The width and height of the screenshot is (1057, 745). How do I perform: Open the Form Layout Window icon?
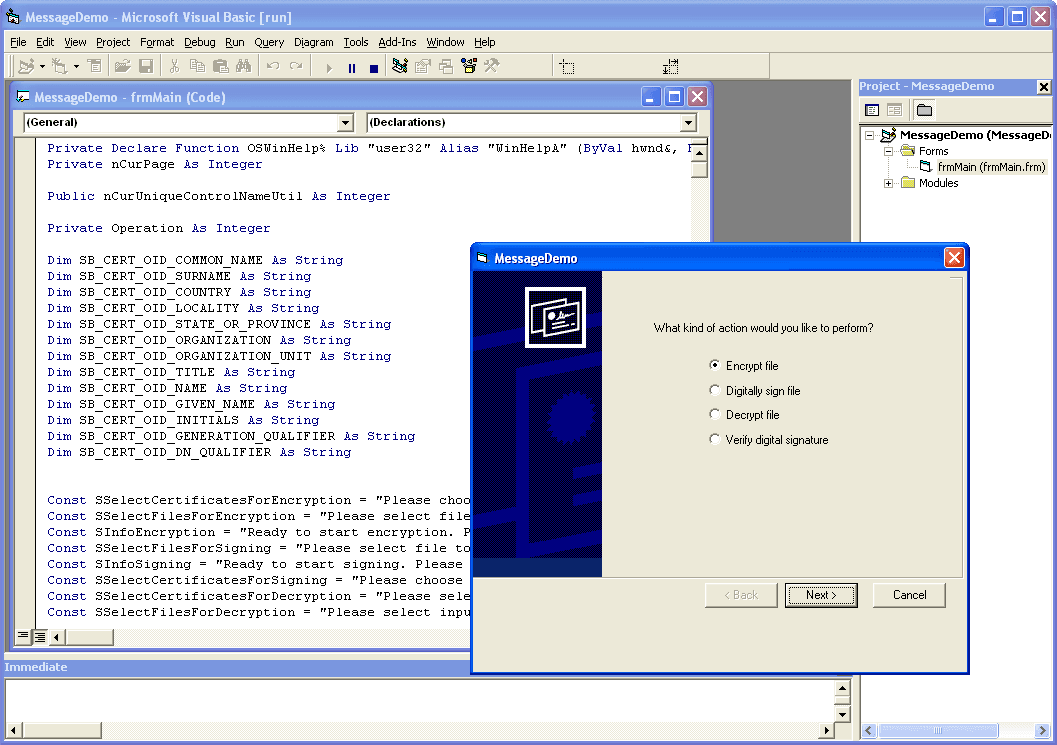[x=446, y=66]
